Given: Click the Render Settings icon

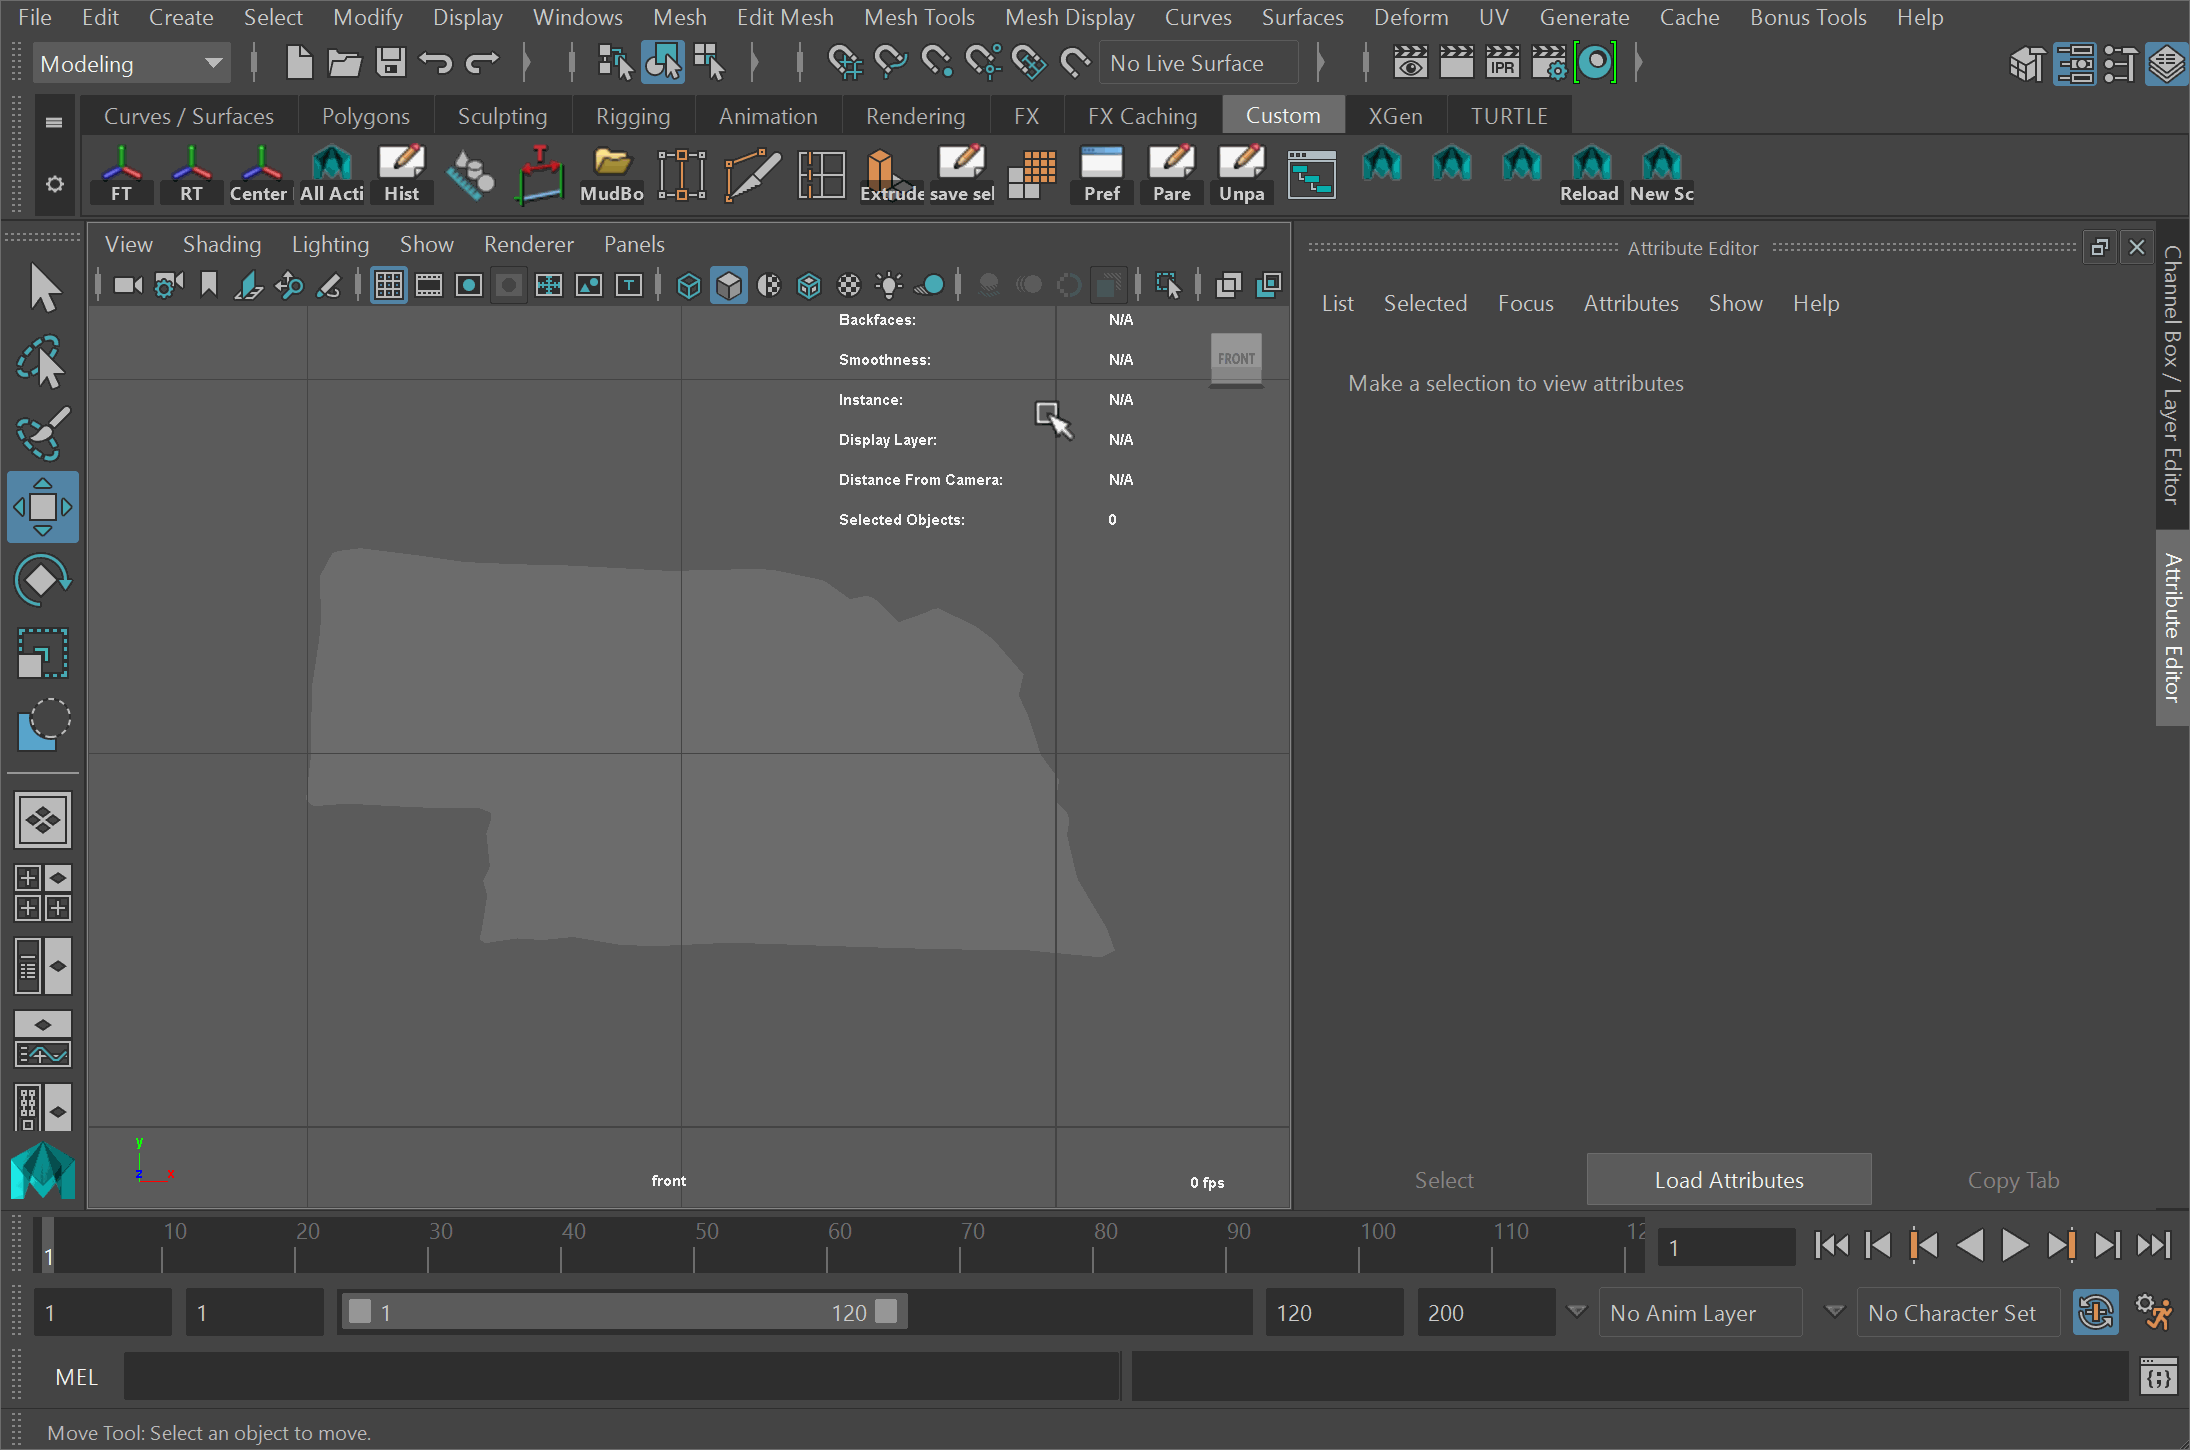Looking at the screenshot, I should click(x=1551, y=62).
